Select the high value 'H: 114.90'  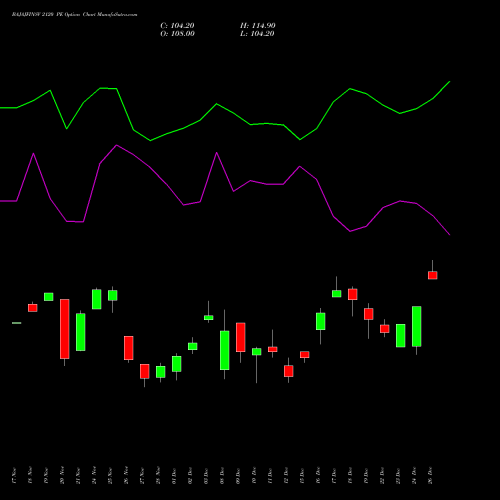(257, 26)
